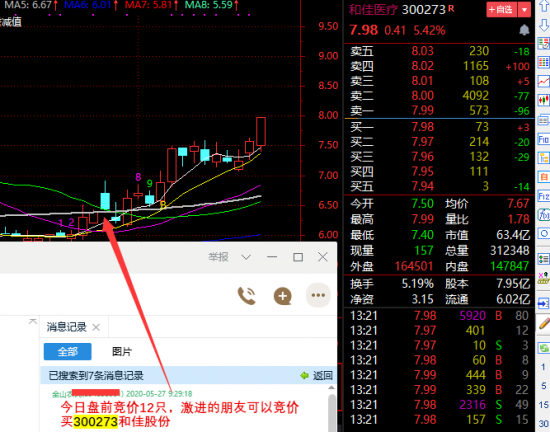Toggle the price alert bell icon
This screenshot has width=550, height=432.
pyautogui.click(x=524, y=30)
